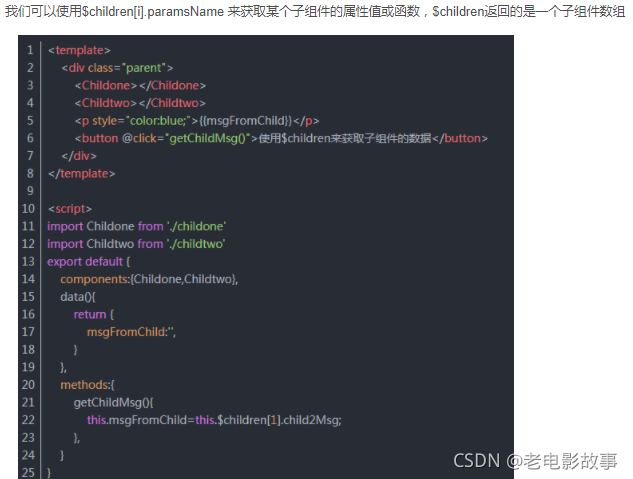
Task: Select the <Childone></Childone> component line
Action: click(140, 86)
